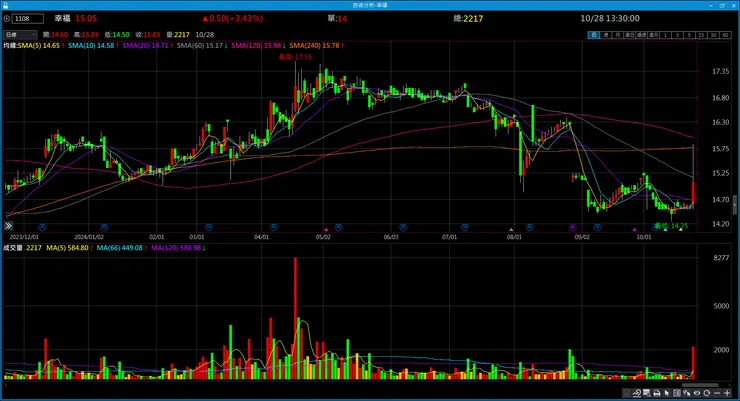Click the volume MA(5) 584.80 label
This screenshot has height=401, width=740.
tap(69, 248)
